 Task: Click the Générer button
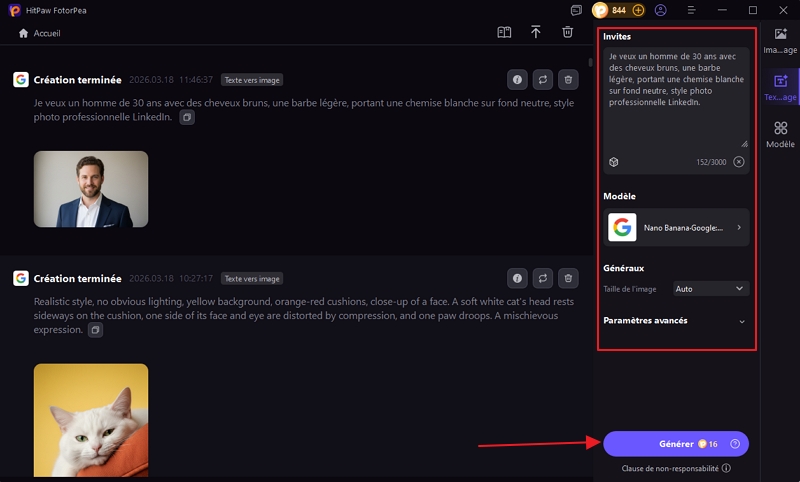(676, 444)
